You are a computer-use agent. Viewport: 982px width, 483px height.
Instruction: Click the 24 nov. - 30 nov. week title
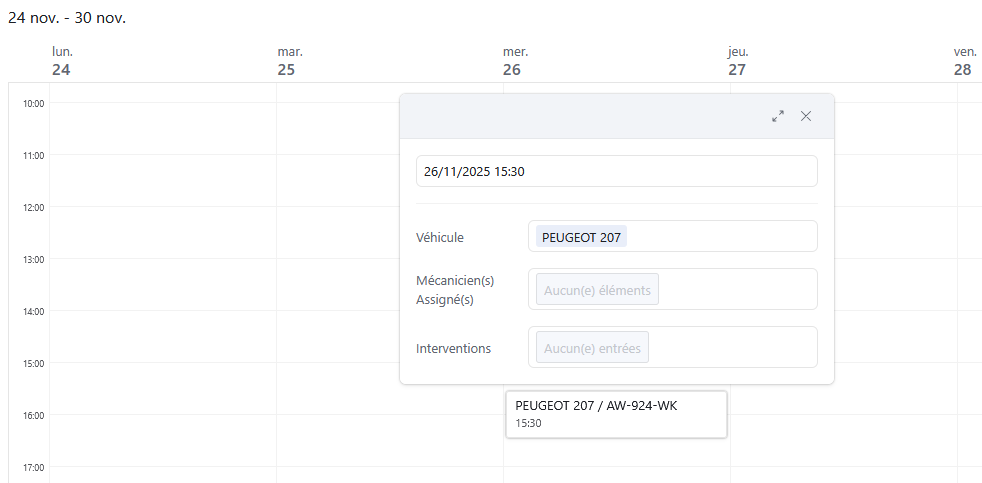67,18
